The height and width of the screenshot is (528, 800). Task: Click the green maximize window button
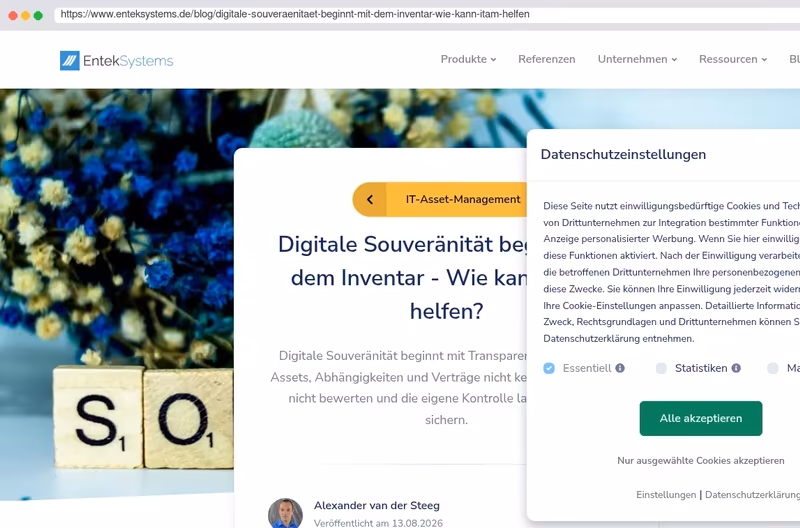coord(38,15)
